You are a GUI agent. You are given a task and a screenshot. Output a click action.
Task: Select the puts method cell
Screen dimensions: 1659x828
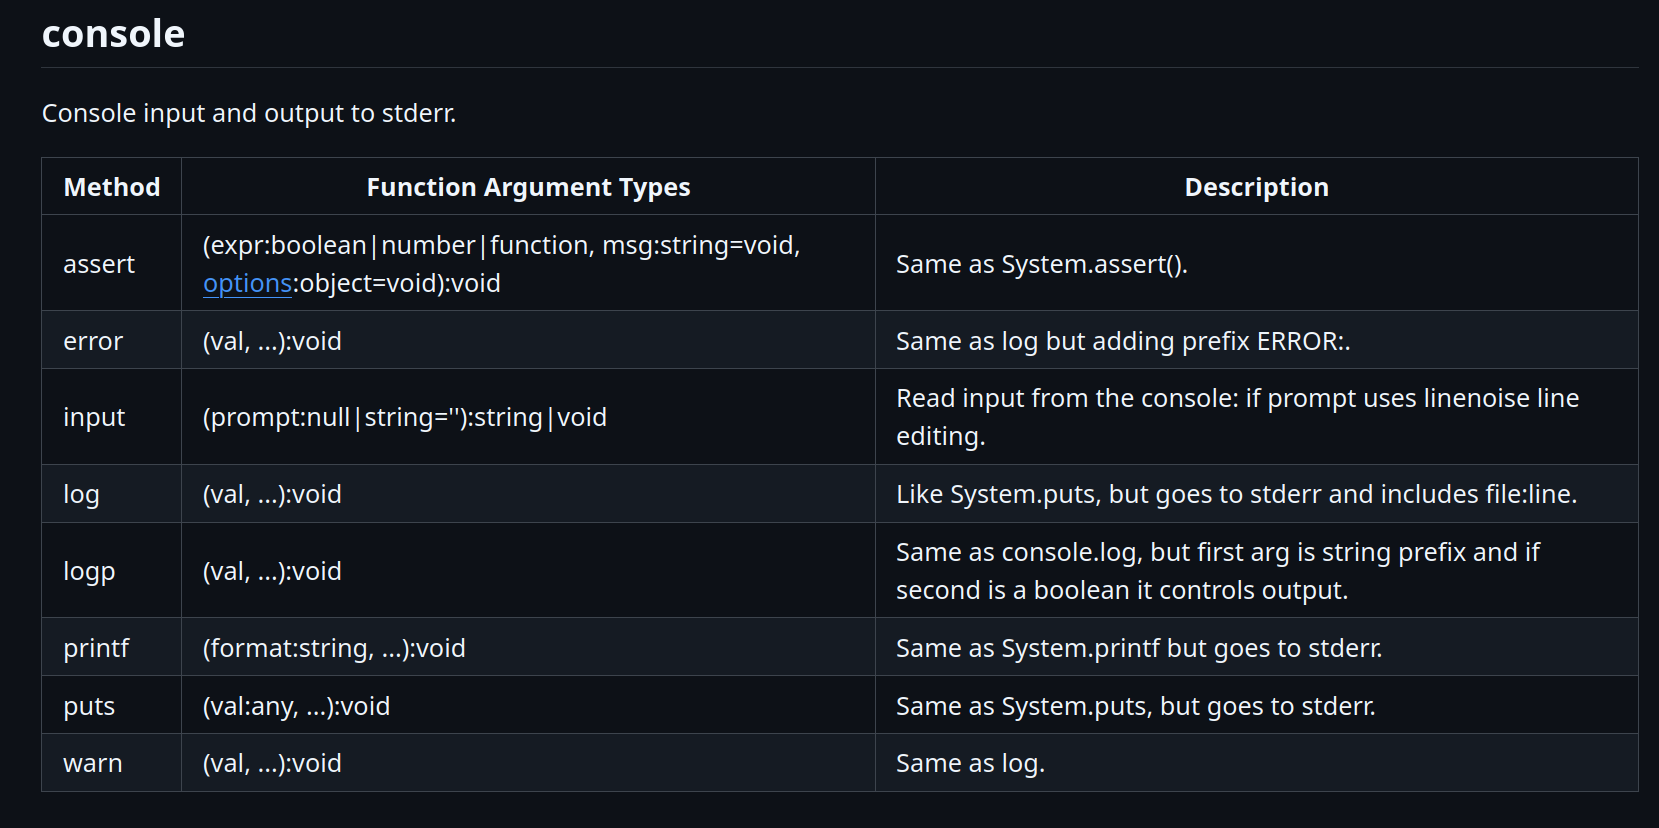pyautogui.click(x=89, y=706)
